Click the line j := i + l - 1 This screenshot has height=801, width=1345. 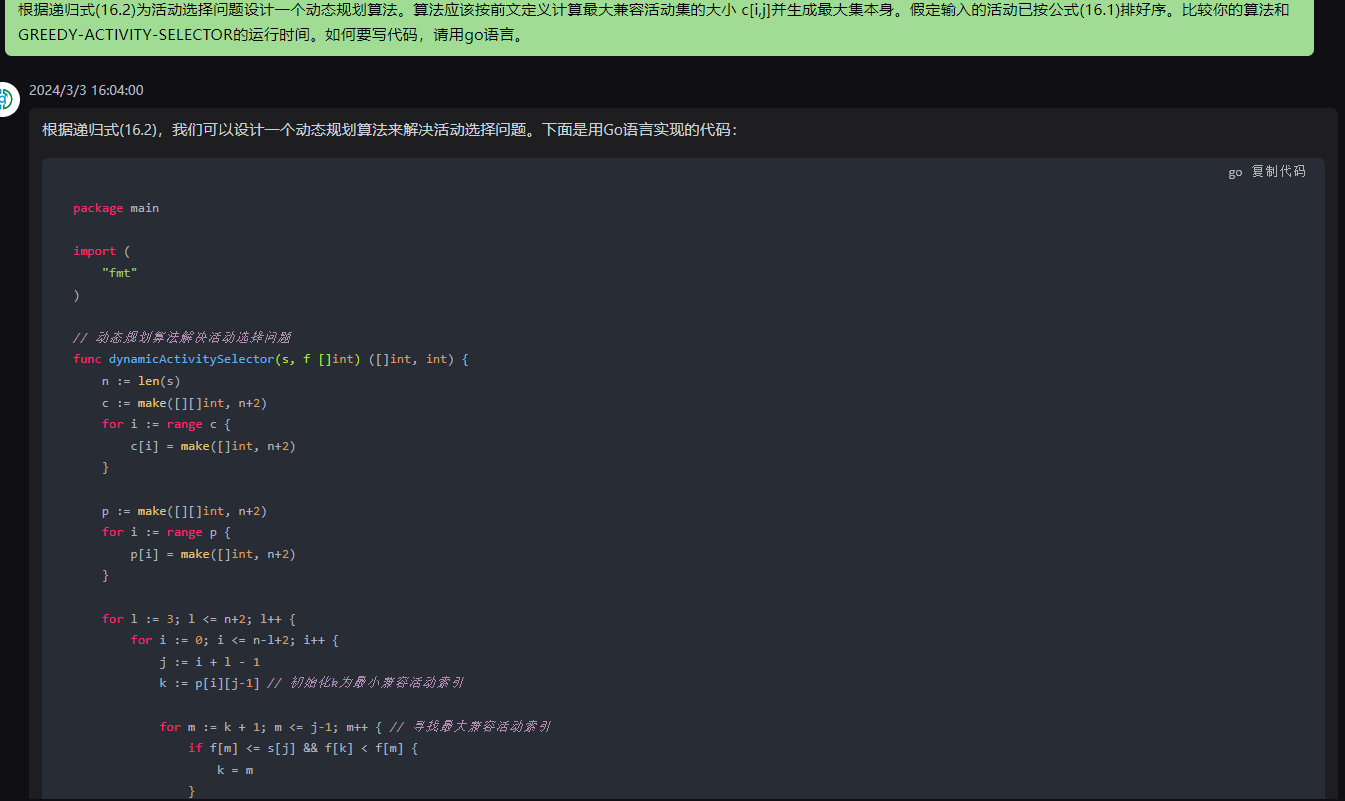point(210,662)
